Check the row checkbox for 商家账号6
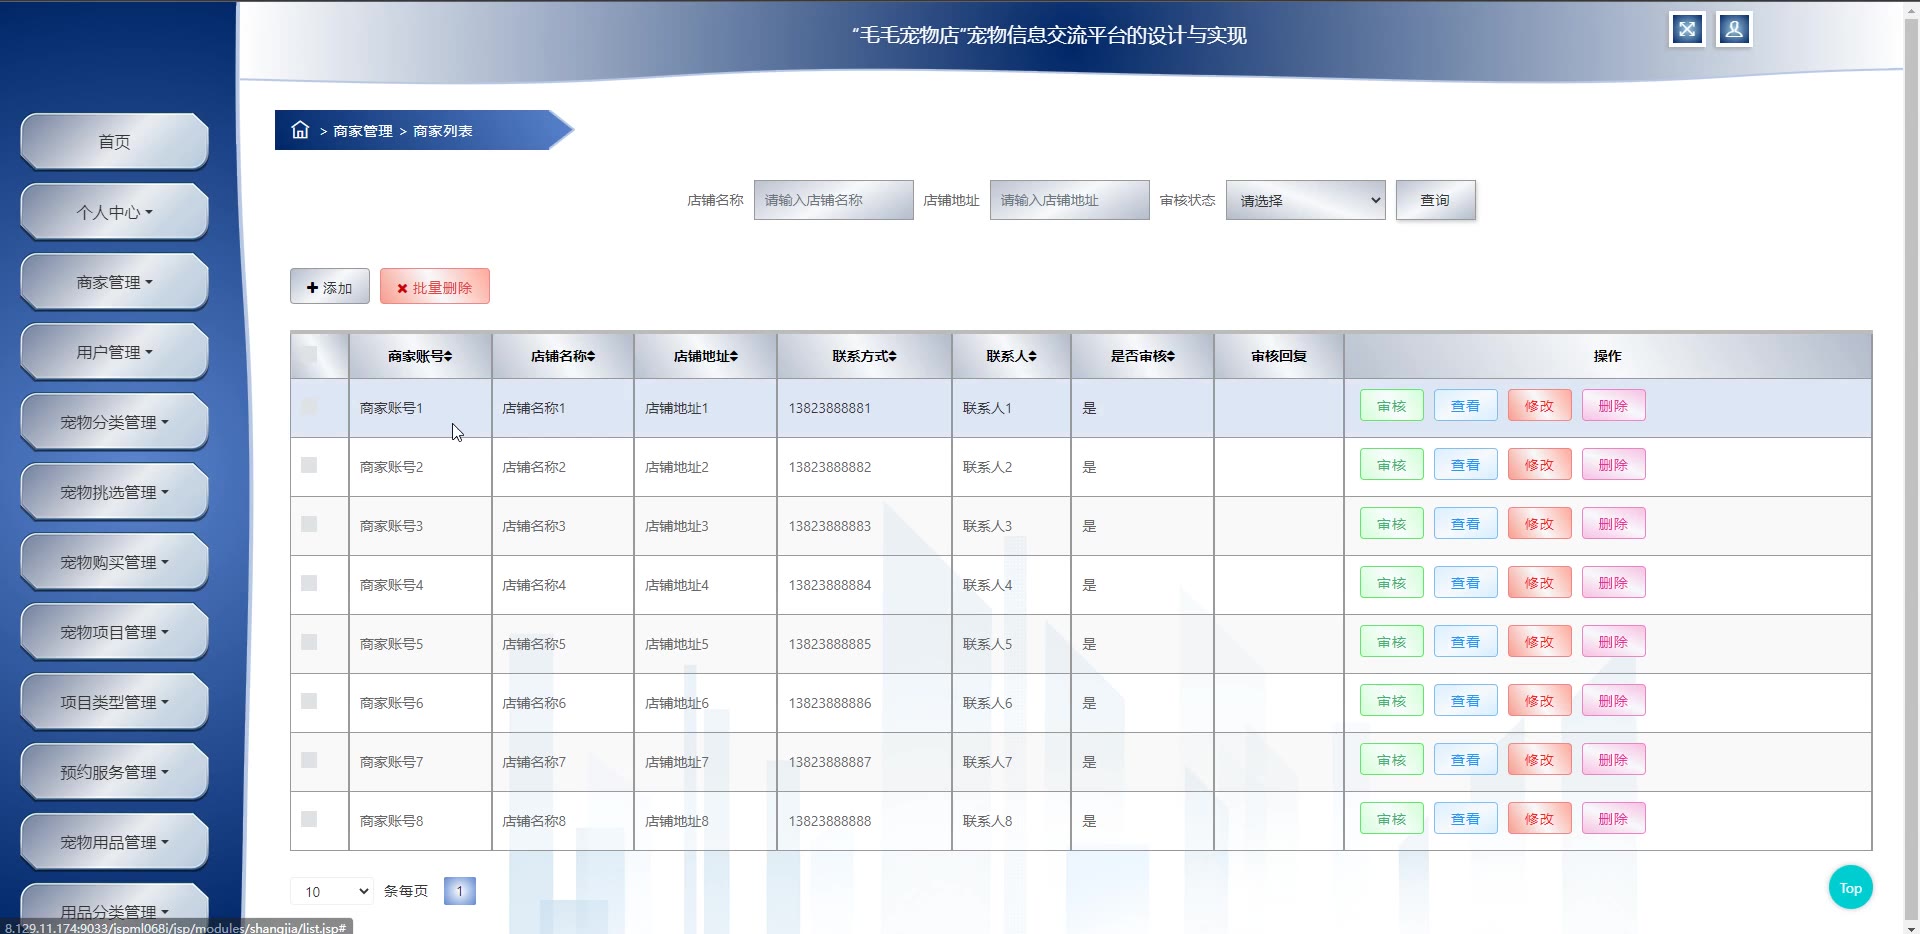Image resolution: width=1920 pixels, height=934 pixels. pyautogui.click(x=309, y=701)
